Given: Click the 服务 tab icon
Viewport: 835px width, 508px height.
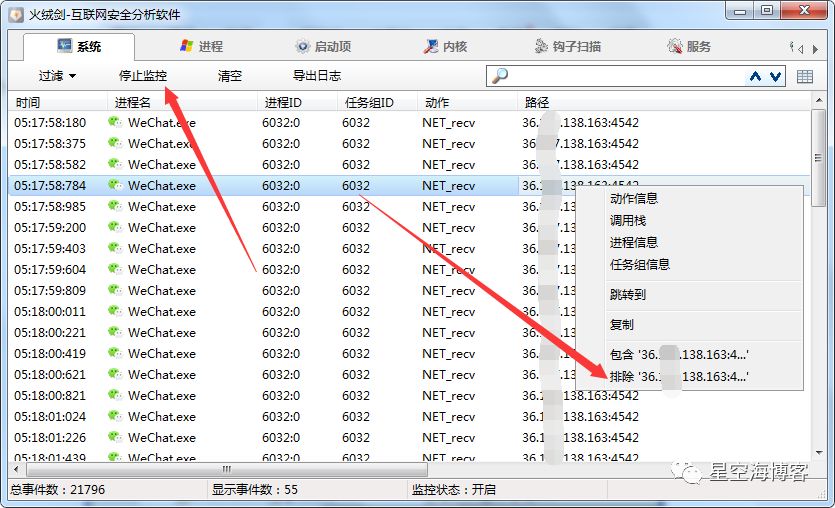Looking at the screenshot, I should coord(675,46).
